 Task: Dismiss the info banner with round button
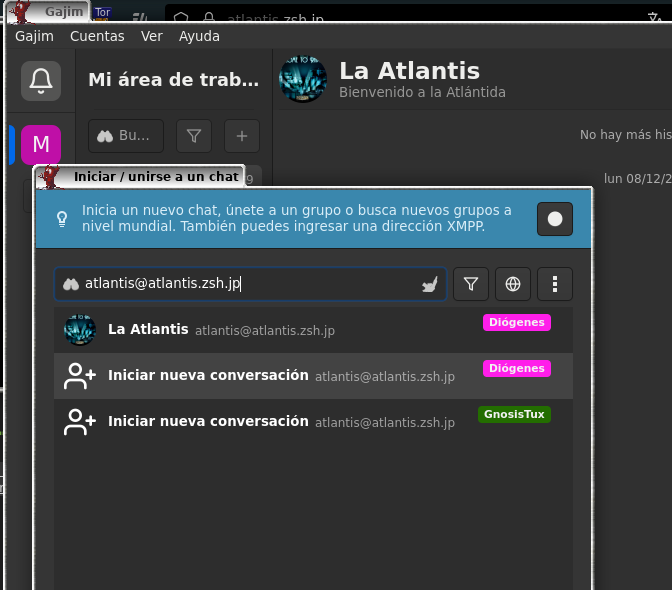tap(555, 219)
